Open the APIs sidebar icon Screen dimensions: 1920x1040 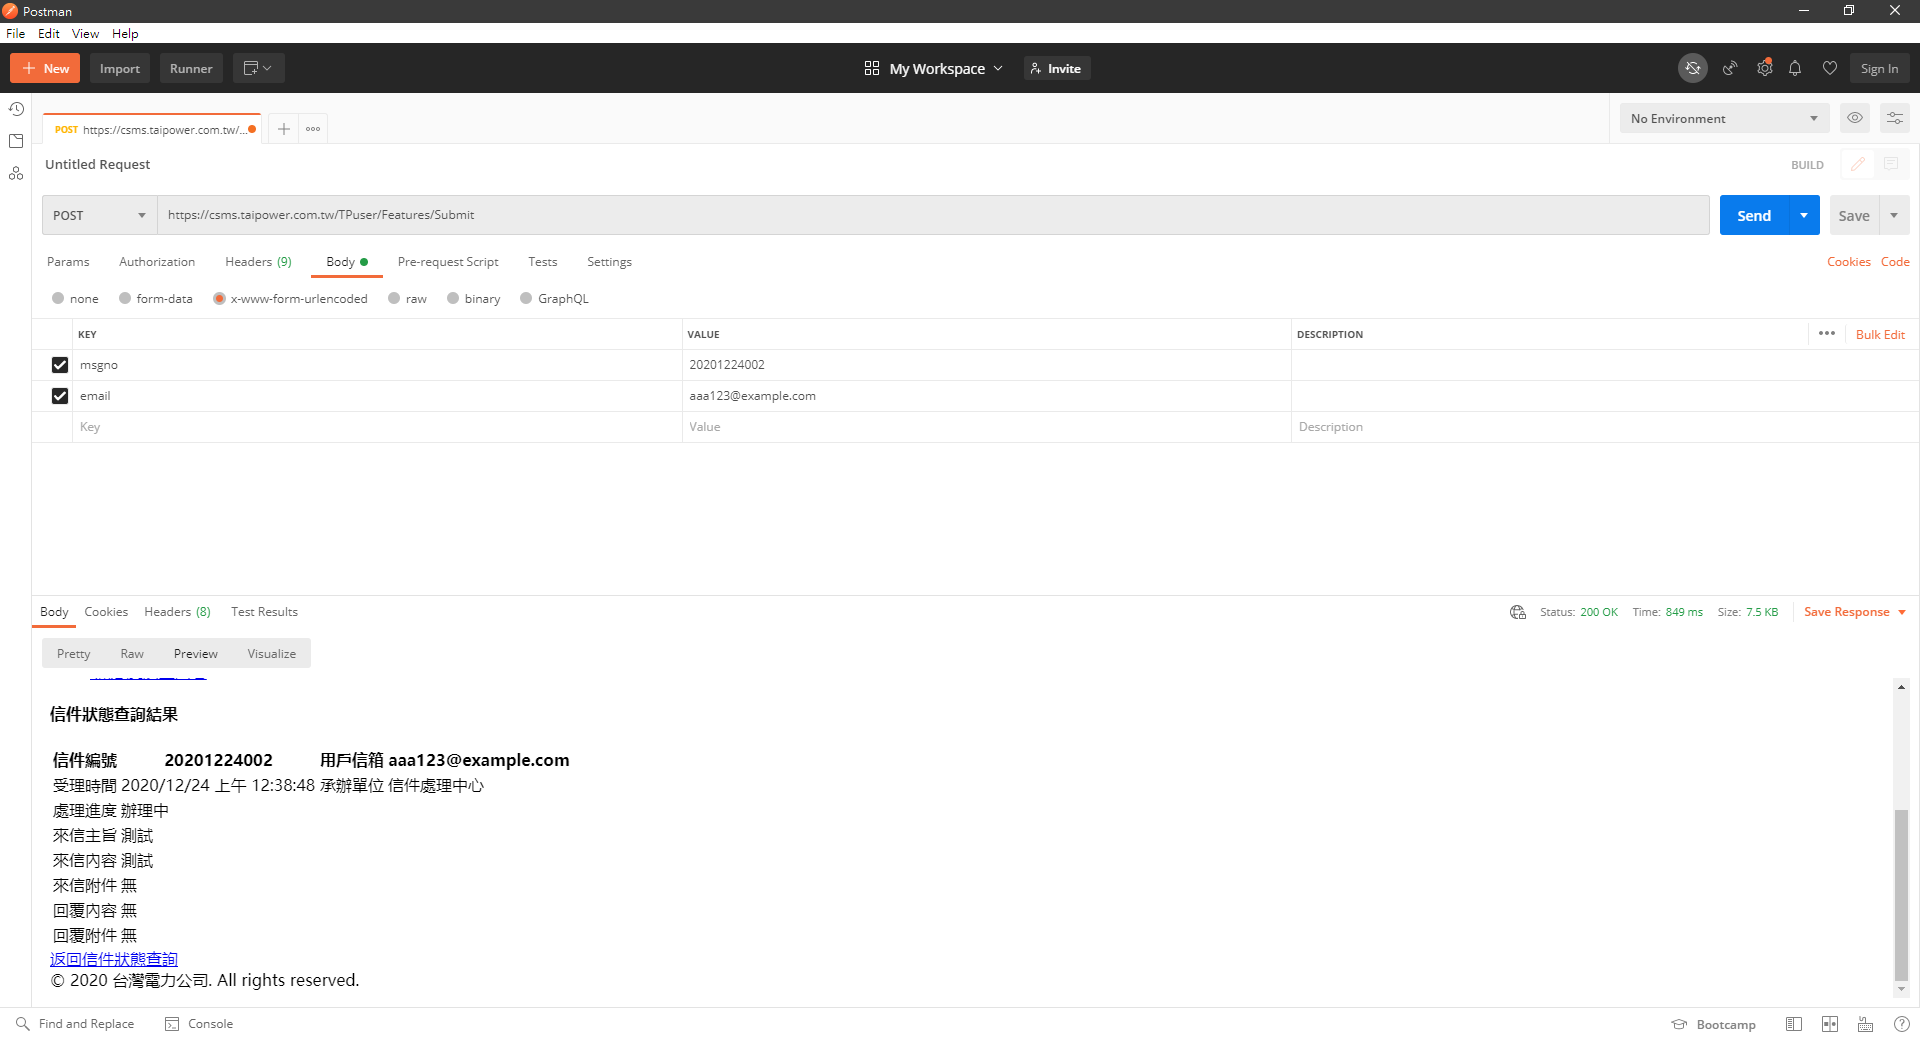[16, 173]
